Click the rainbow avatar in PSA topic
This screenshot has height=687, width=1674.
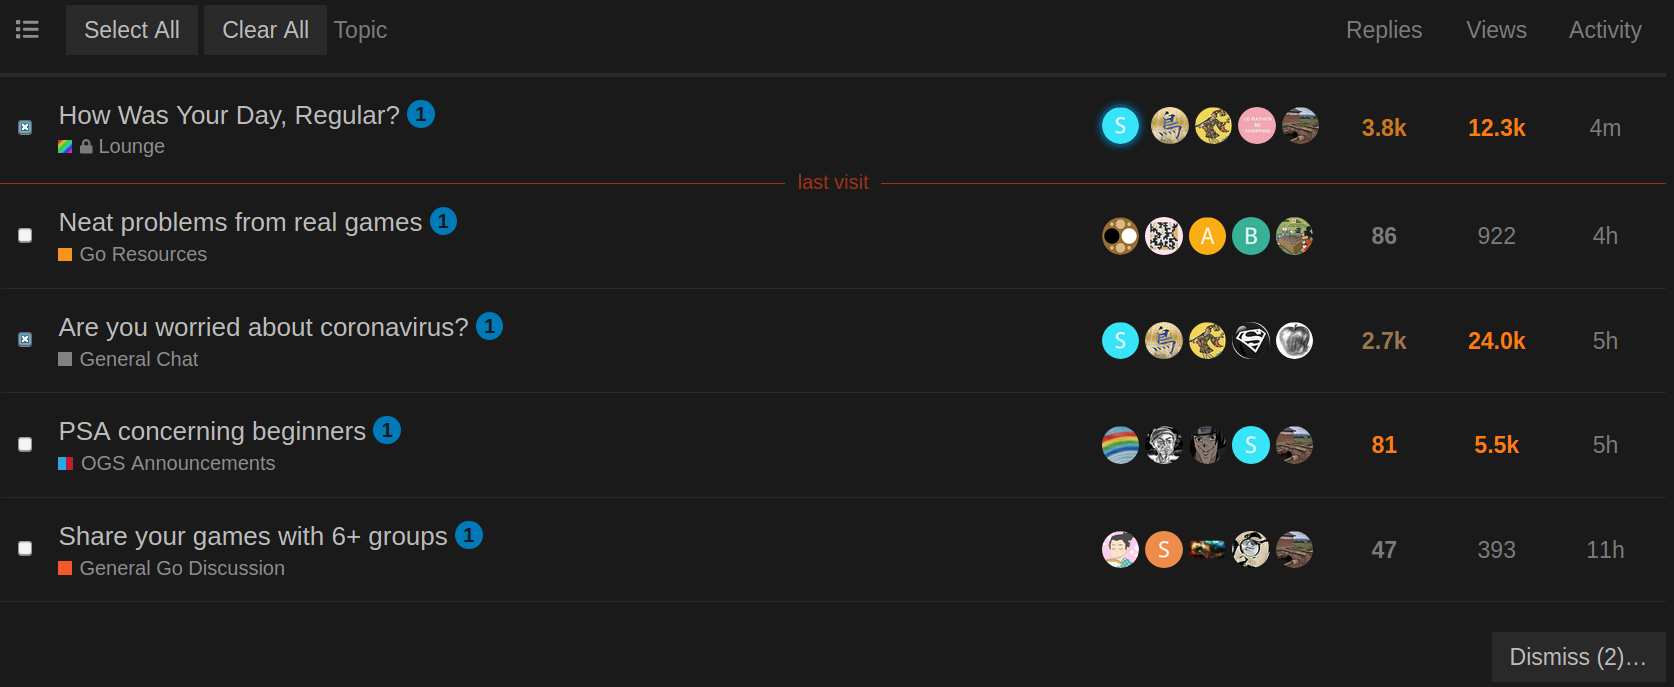point(1120,445)
